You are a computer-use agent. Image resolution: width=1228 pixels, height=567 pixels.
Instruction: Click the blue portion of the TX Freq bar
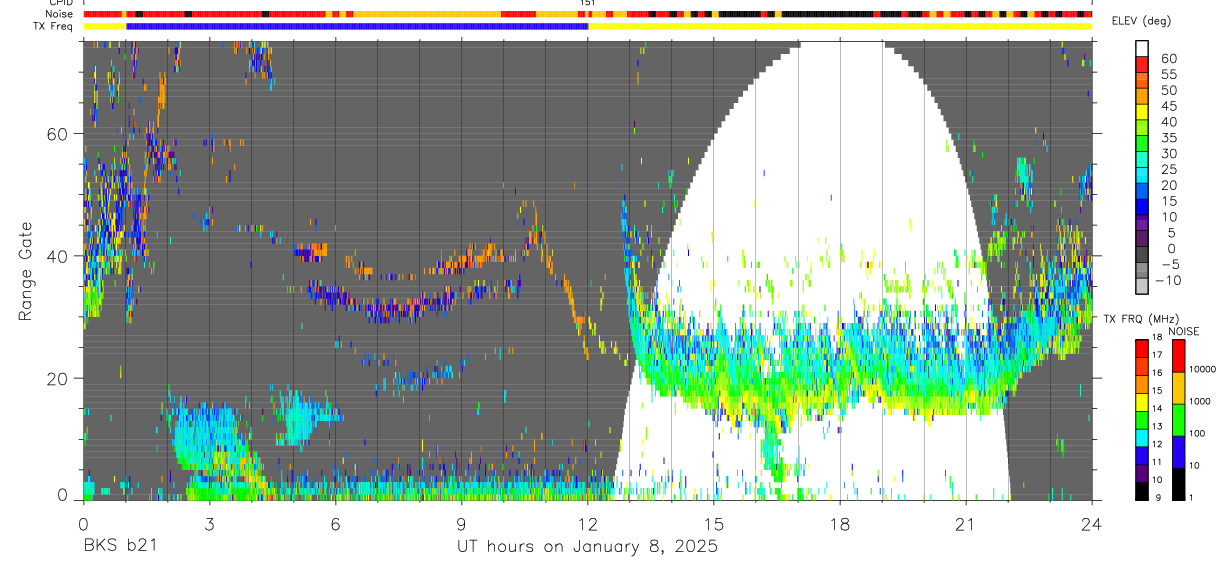(357, 26)
